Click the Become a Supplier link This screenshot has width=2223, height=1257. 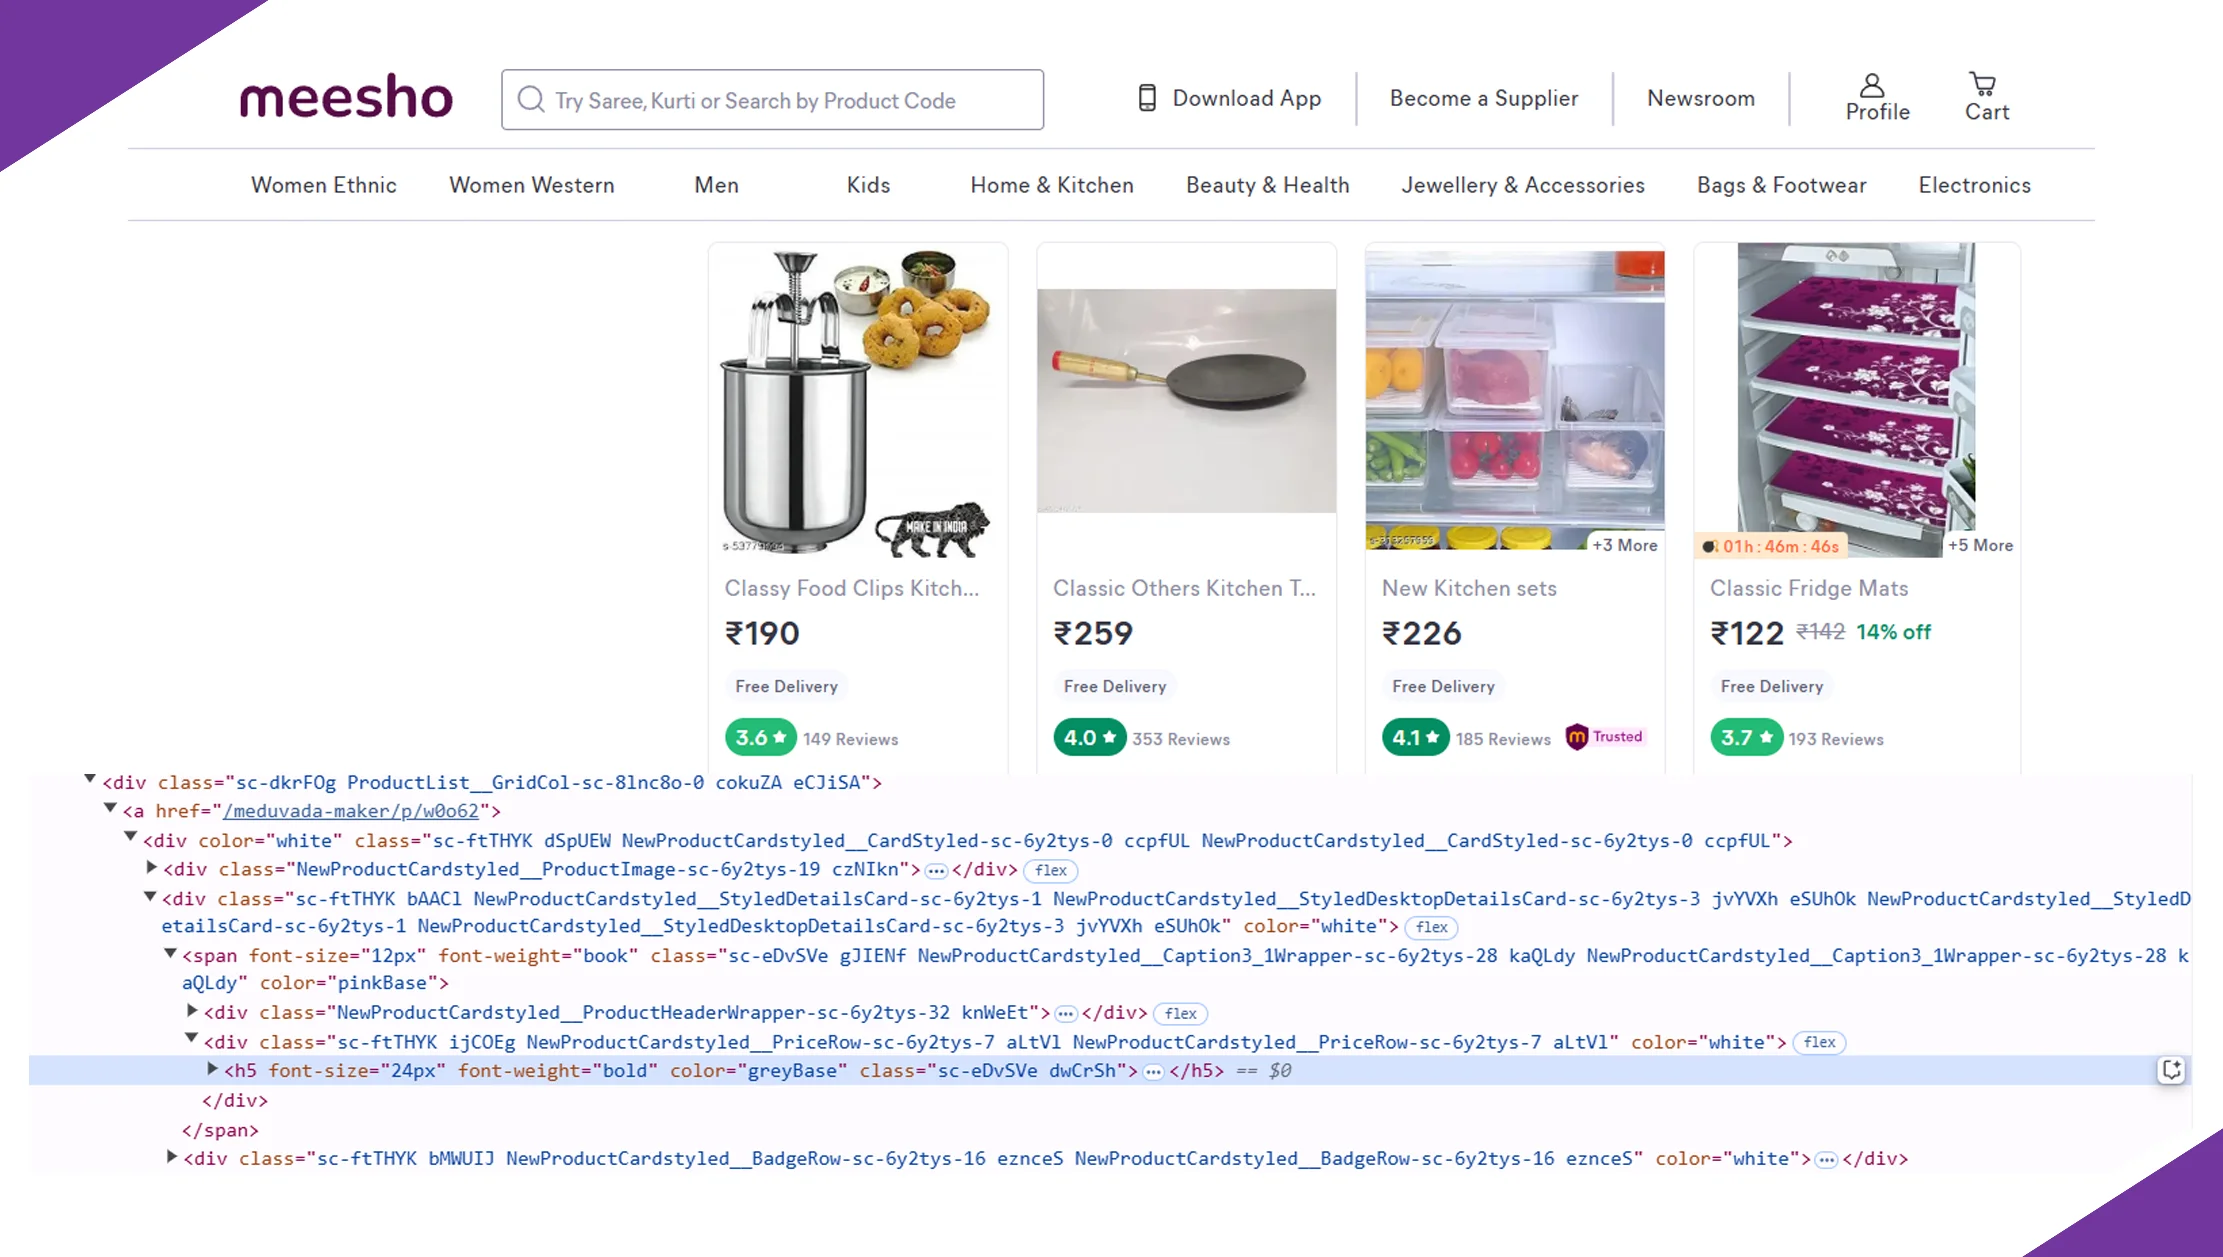coord(1483,98)
